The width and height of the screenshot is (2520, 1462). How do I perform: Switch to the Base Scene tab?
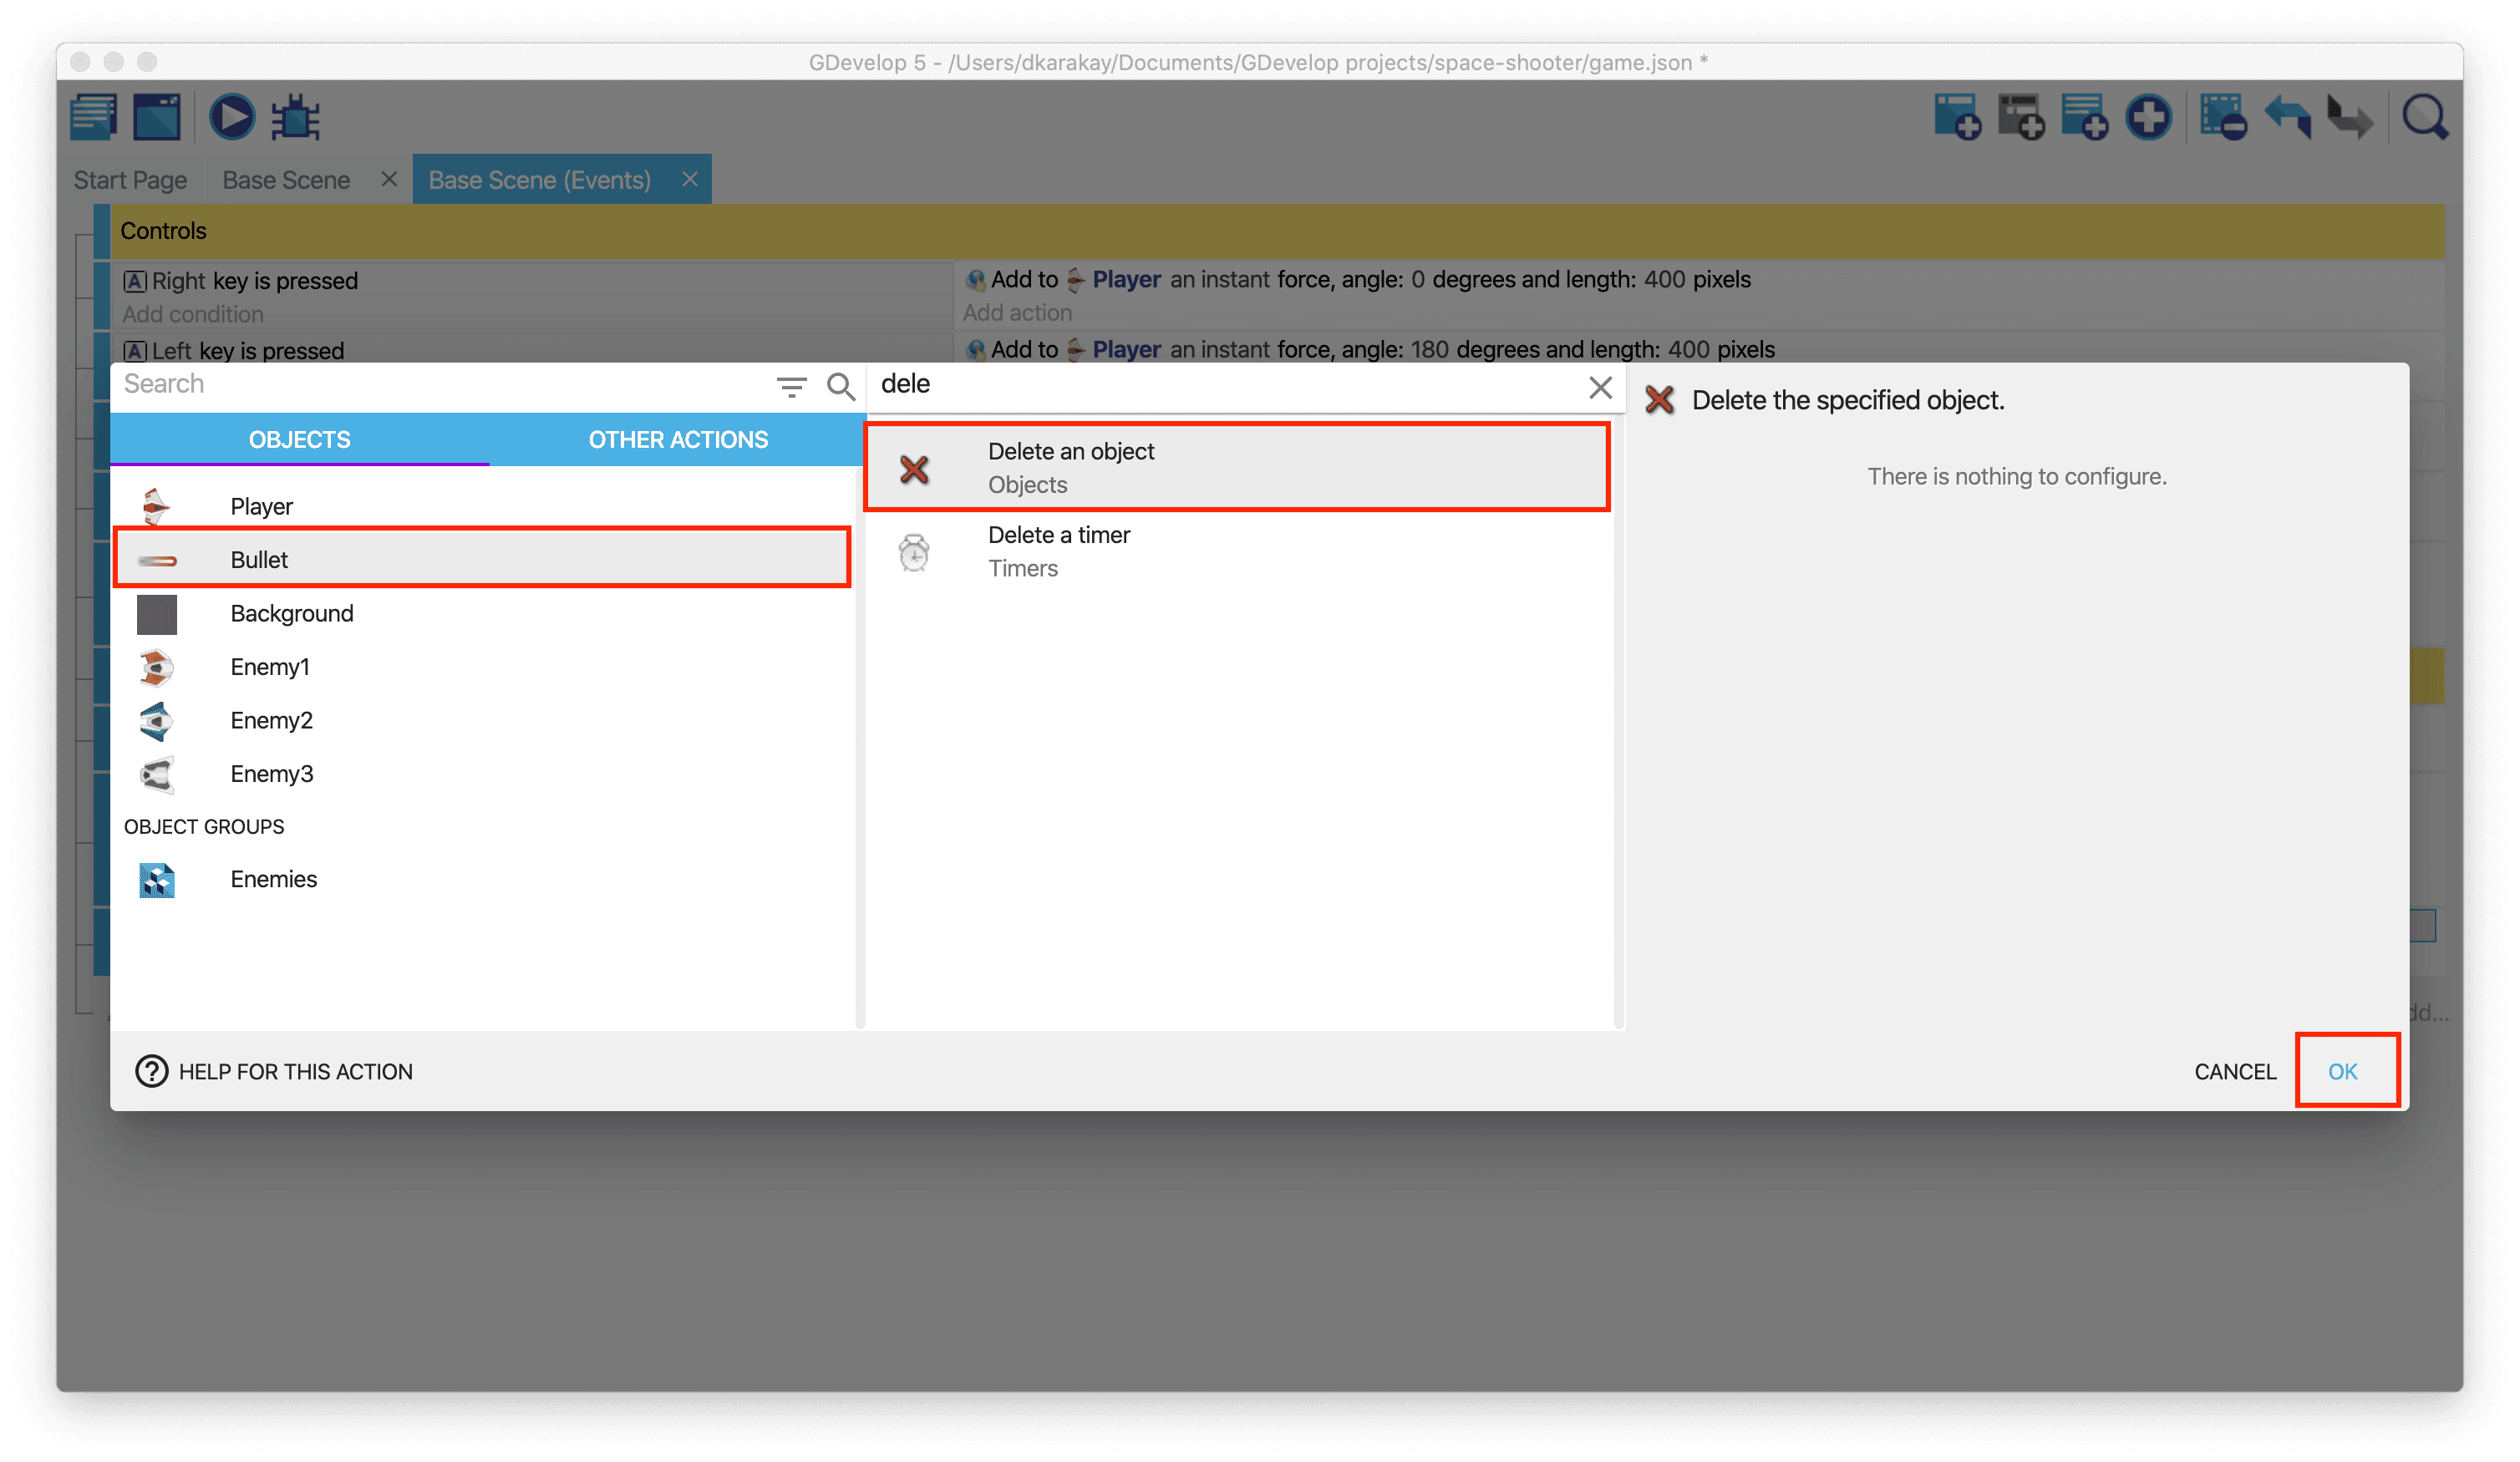[286, 180]
